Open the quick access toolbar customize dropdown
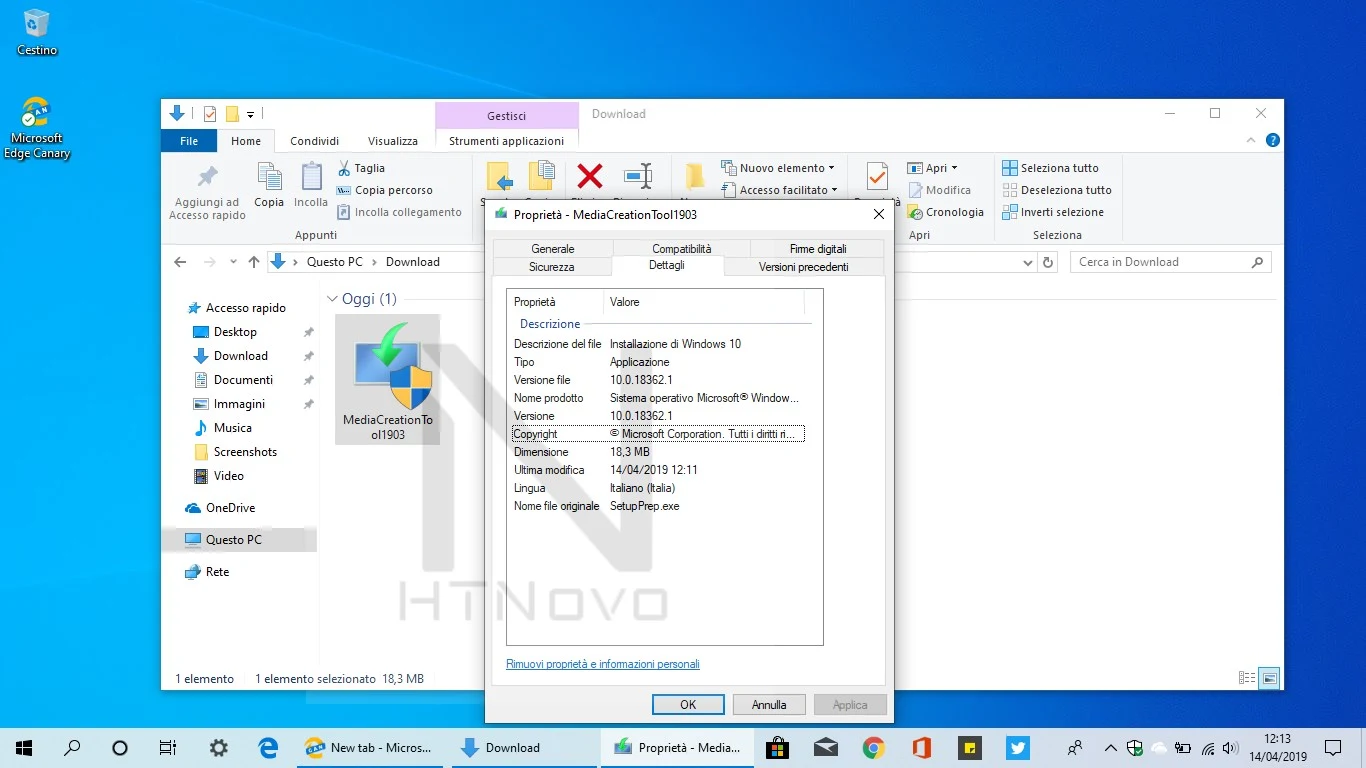Image resolution: width=1366 pixels, height=768 pixels. (251, 115)
